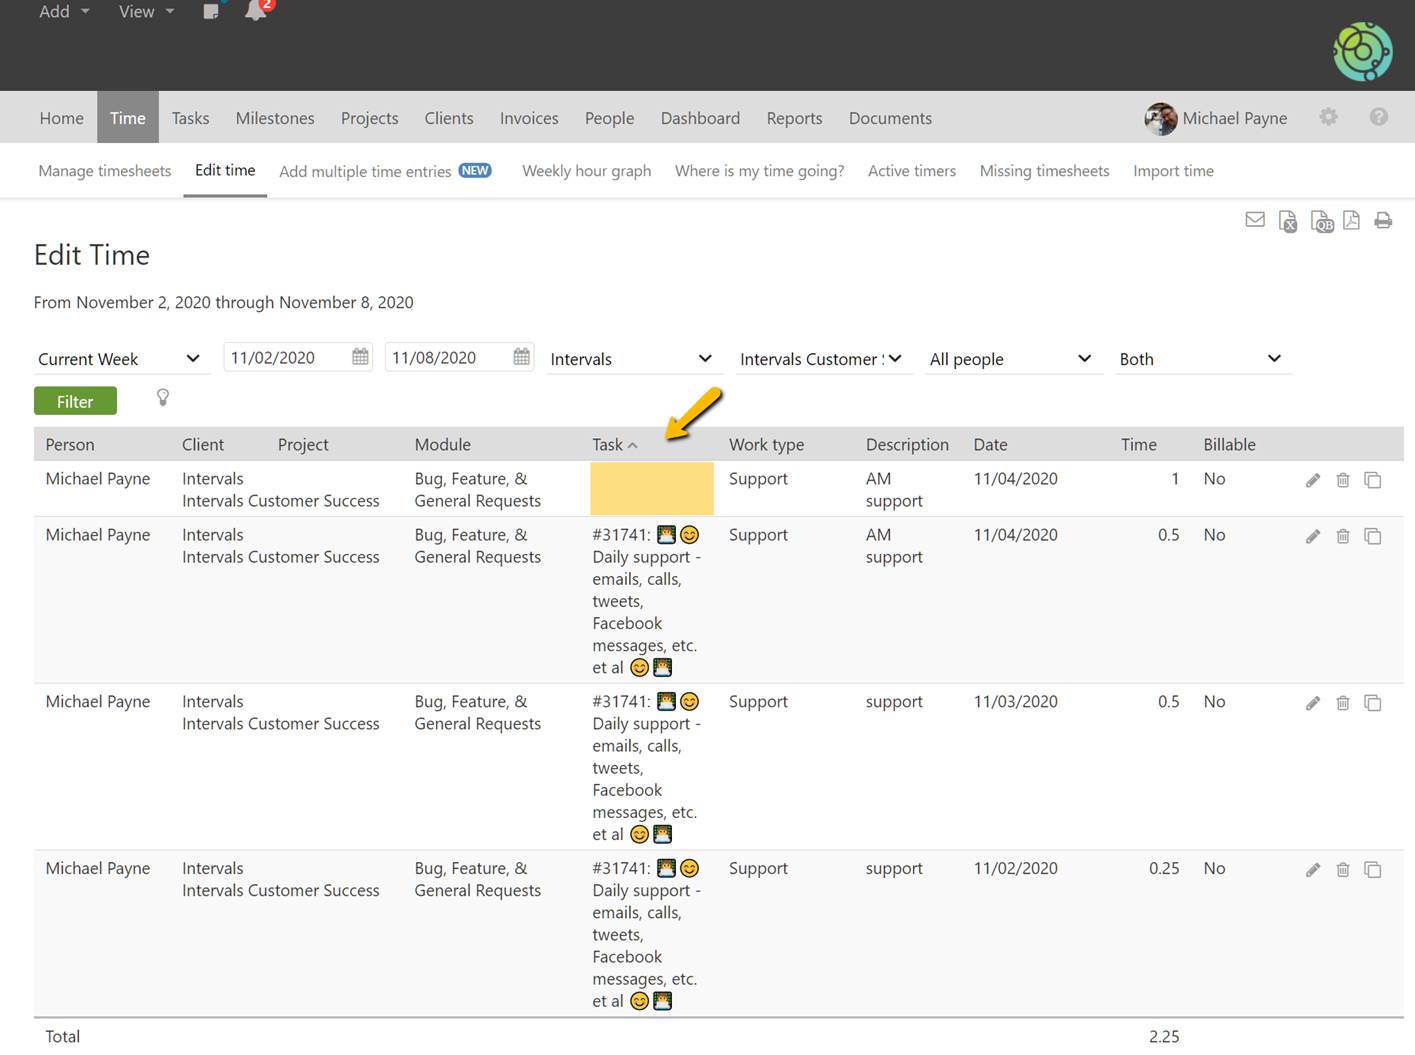This screenshot has width=1415, height=1055.
Task: Go to the Invoices navigation tab
Action: [x=529, y=118]
